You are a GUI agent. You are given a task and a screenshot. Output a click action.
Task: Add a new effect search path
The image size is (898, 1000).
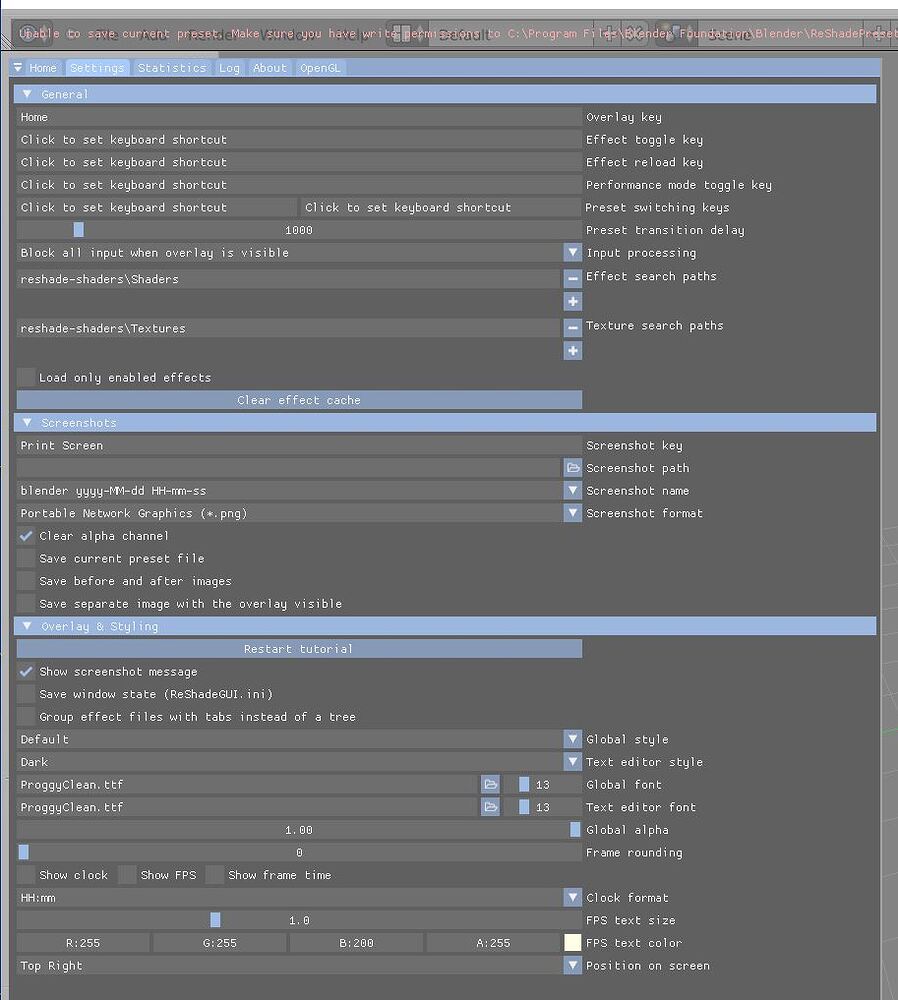point(572,302)
